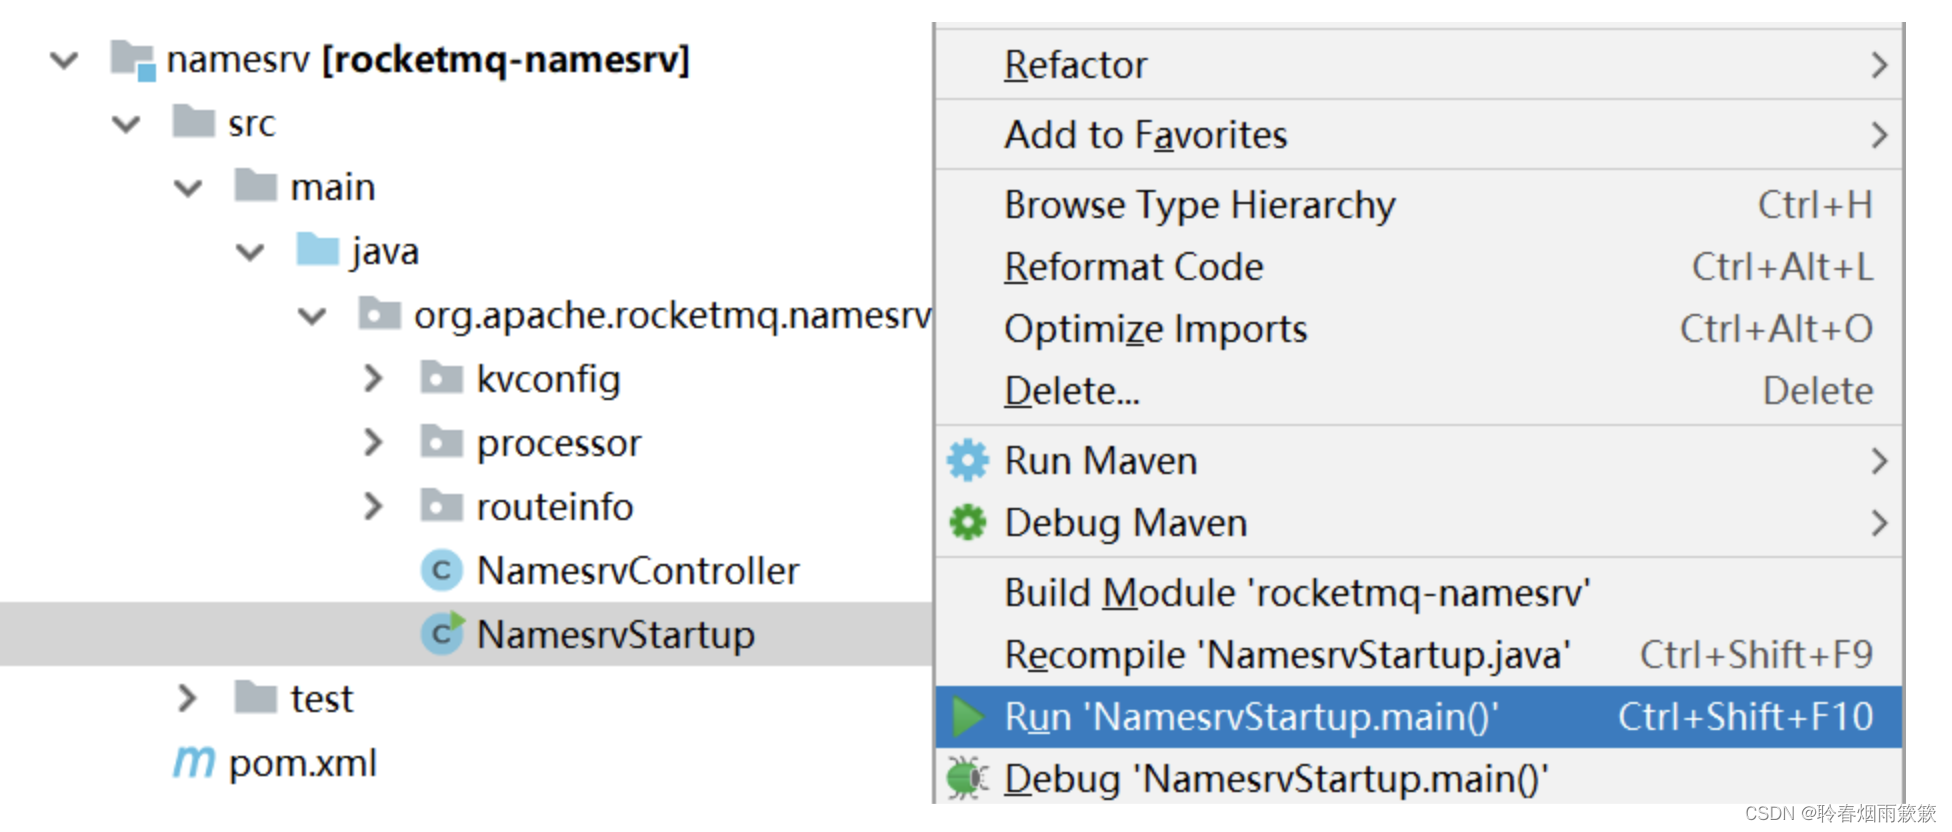Select the routeinfo label

point(555,507)
